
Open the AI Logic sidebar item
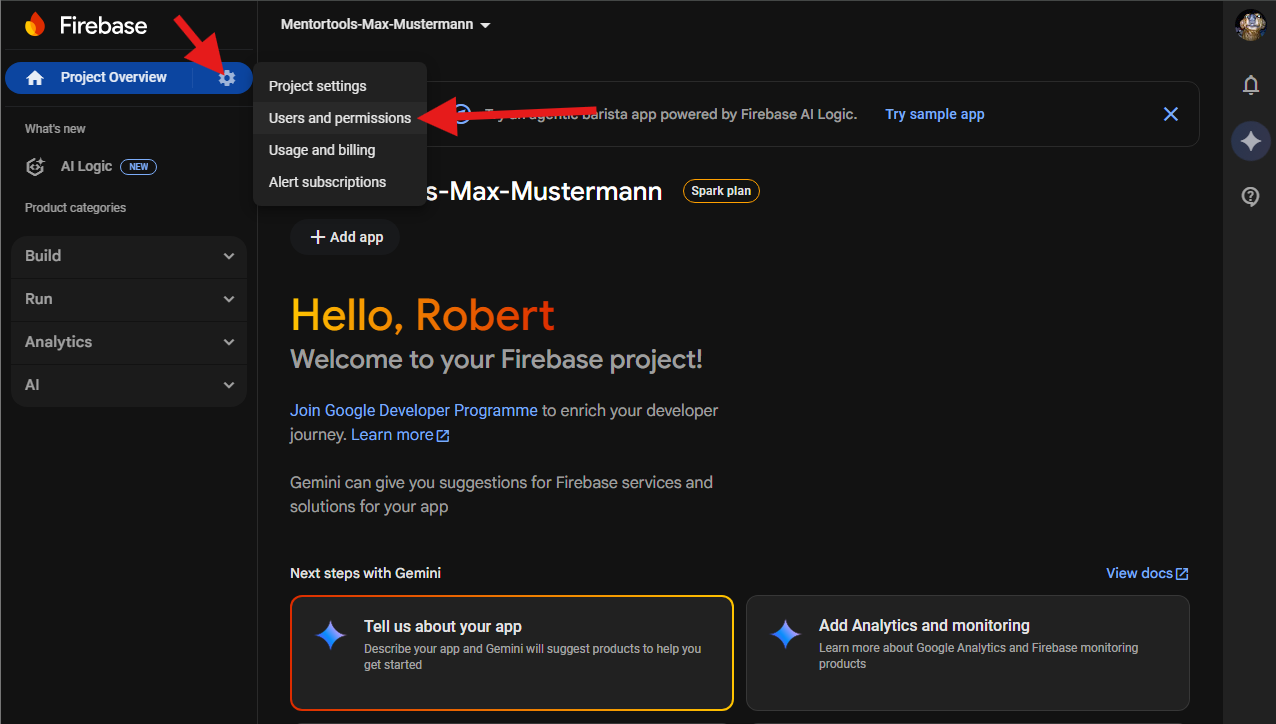(90, 167)
